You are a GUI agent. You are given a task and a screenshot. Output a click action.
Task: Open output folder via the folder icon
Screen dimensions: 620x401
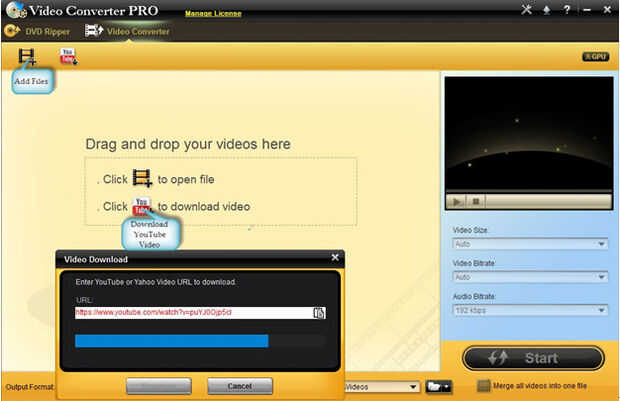[439, 386]
